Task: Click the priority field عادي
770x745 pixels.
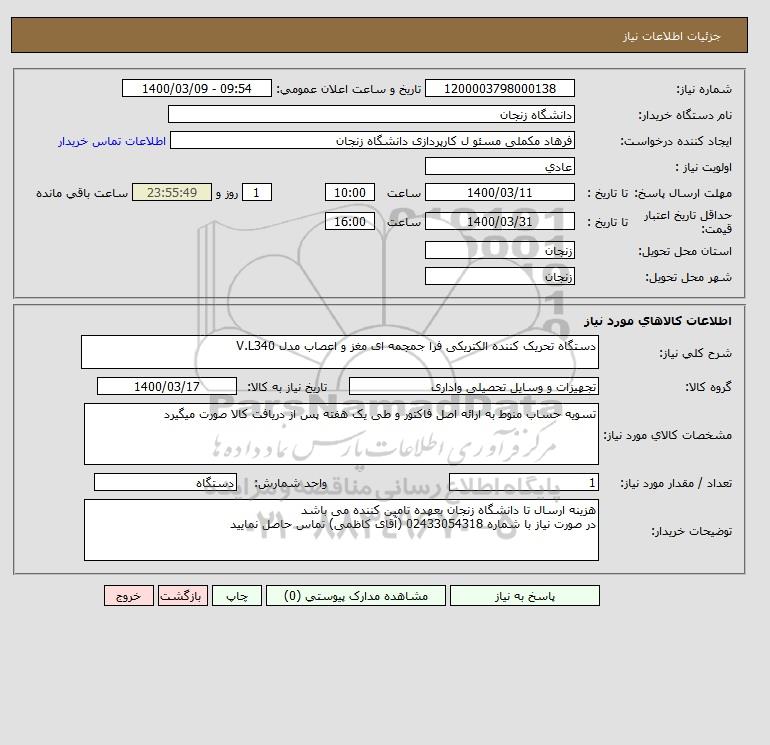Action: [x=499, y=166]
